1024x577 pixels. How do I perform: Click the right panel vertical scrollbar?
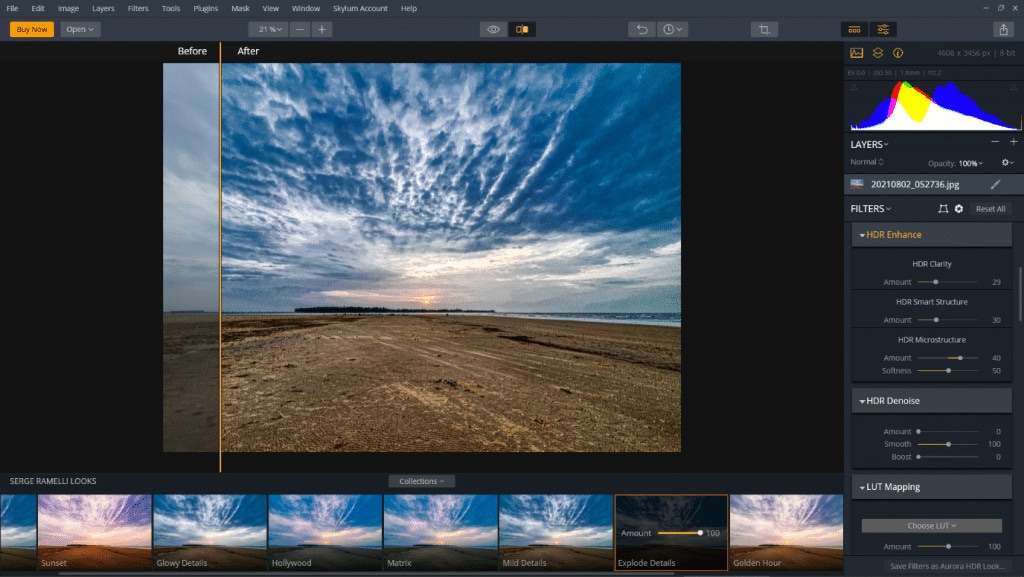[1021, 294]
